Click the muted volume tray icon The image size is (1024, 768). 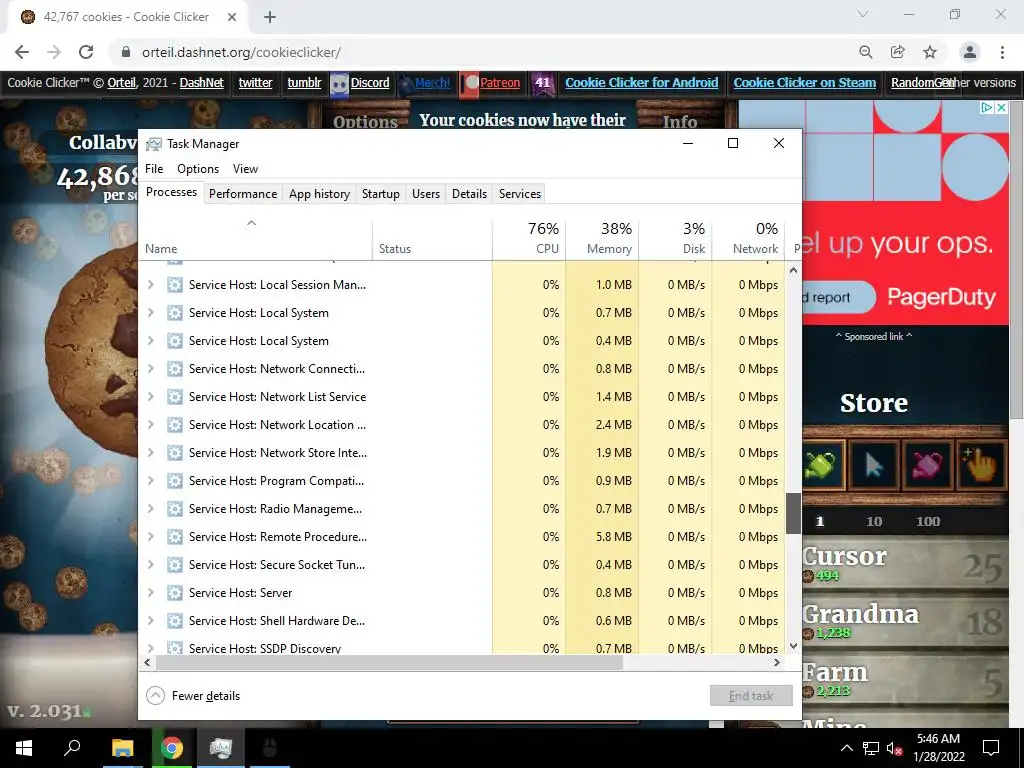tap(894, 748)
